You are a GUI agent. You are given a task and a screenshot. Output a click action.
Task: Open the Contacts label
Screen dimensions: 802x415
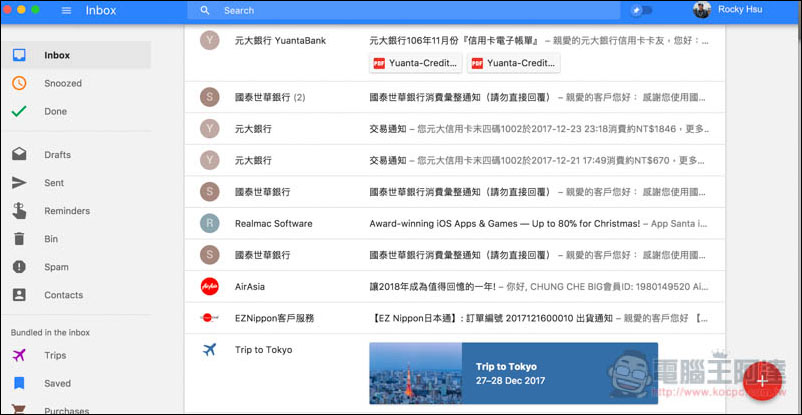63,295
